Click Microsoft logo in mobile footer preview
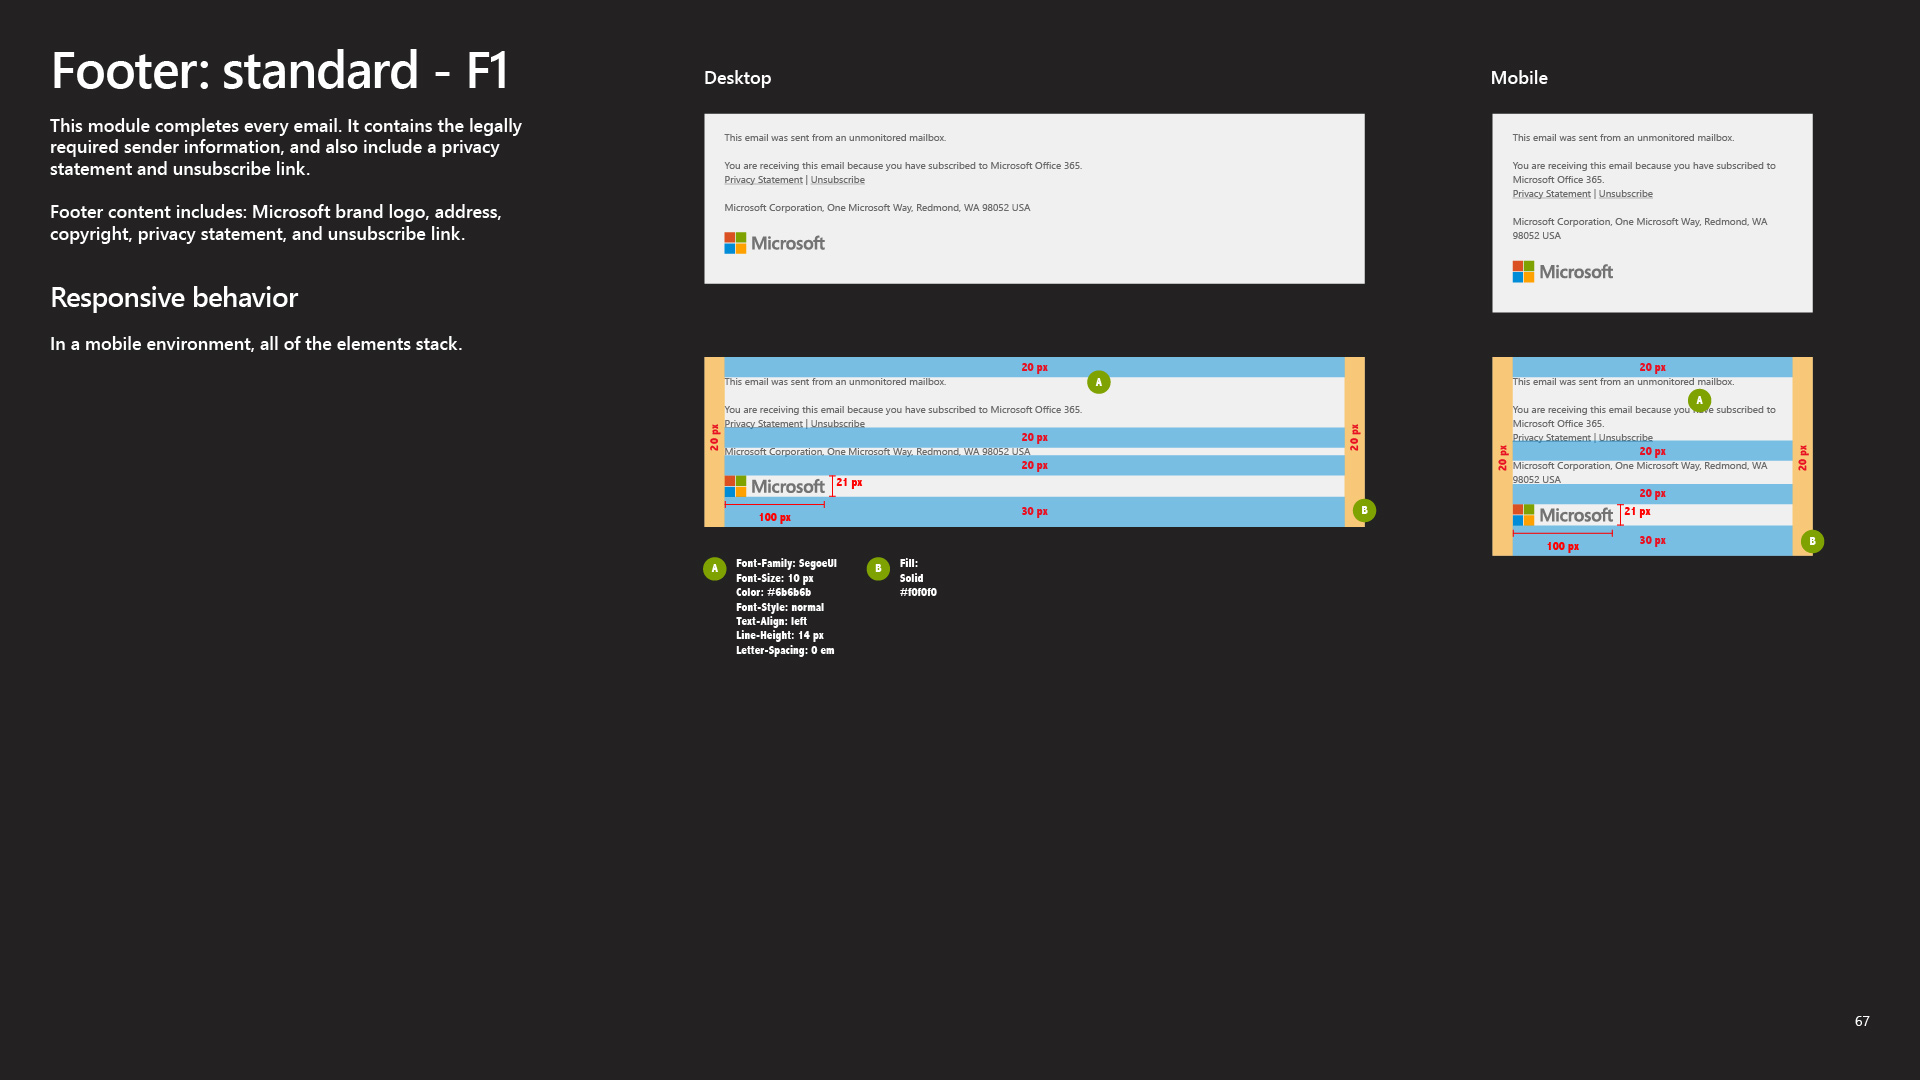The image size is (1920, 1080). tap(1562, 272)
